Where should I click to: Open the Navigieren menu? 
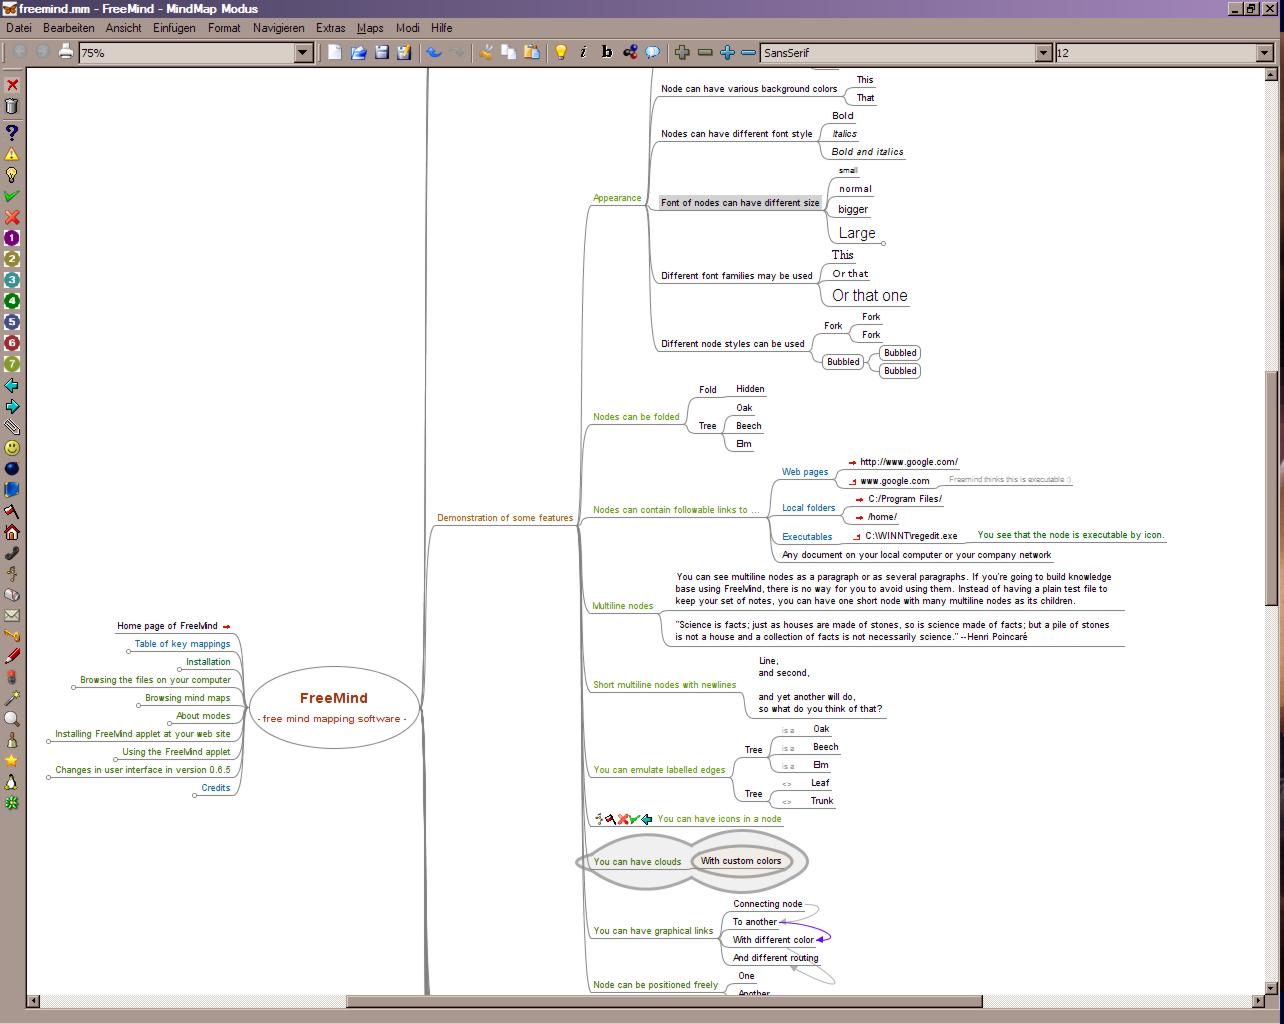(x=279, y=28)
